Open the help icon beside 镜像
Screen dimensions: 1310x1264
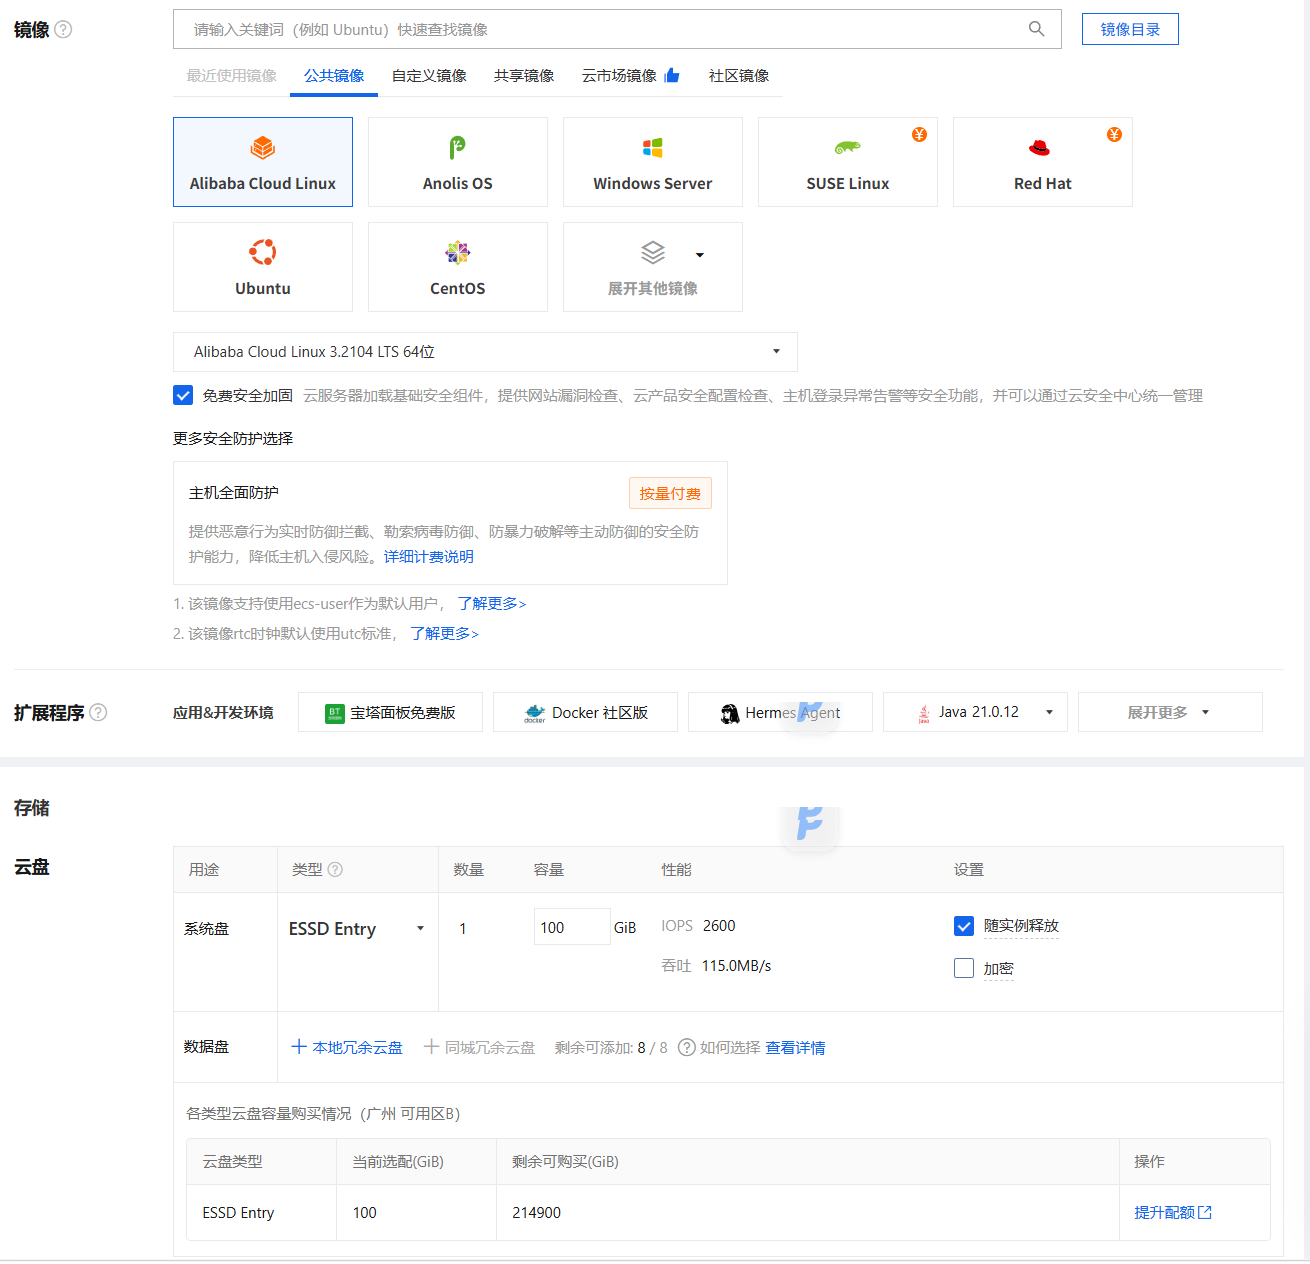[x=63, y=29]
